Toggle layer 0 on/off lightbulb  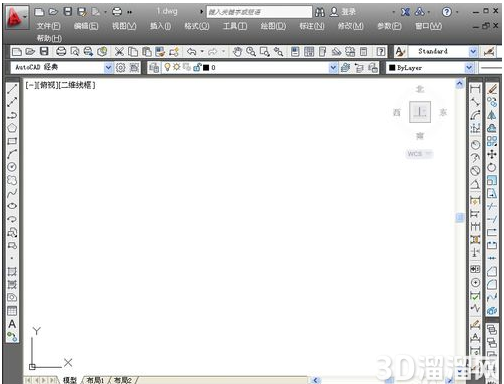167,67
